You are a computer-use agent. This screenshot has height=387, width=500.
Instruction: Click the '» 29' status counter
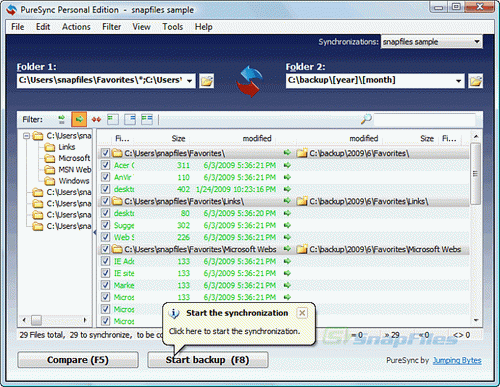click(x=392, y=335)
